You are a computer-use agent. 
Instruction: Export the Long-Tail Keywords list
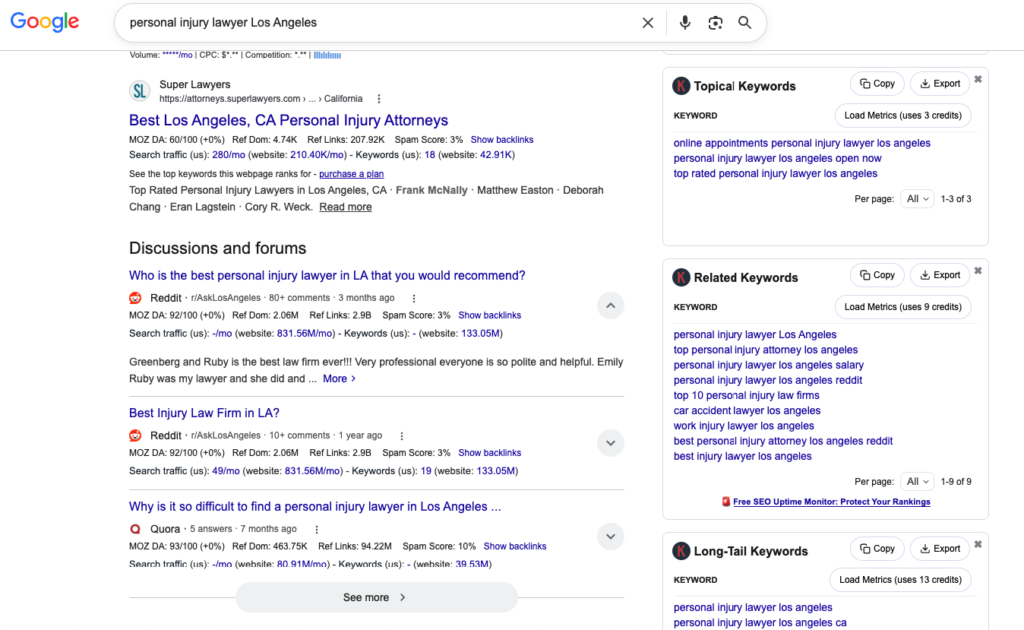(940, 548)
